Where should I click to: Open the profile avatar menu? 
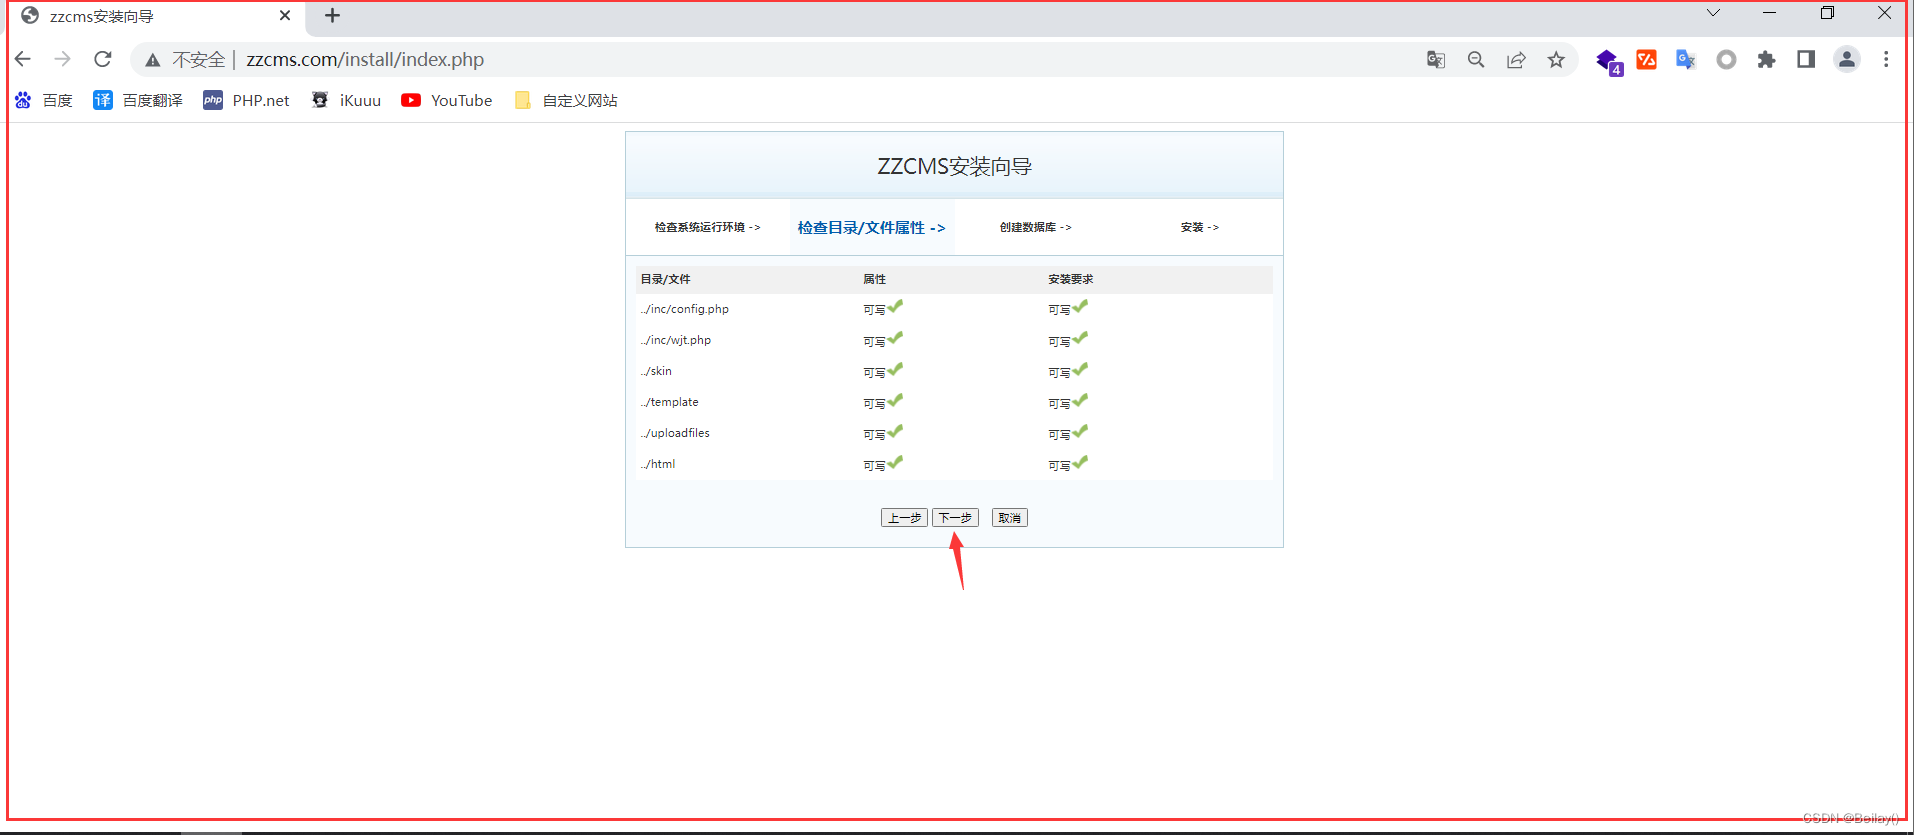[x=1847, y=59]
